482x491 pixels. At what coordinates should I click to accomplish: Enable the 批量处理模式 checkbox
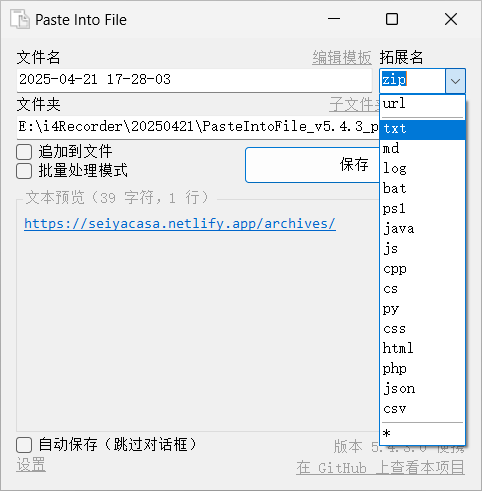pos(24,171)
